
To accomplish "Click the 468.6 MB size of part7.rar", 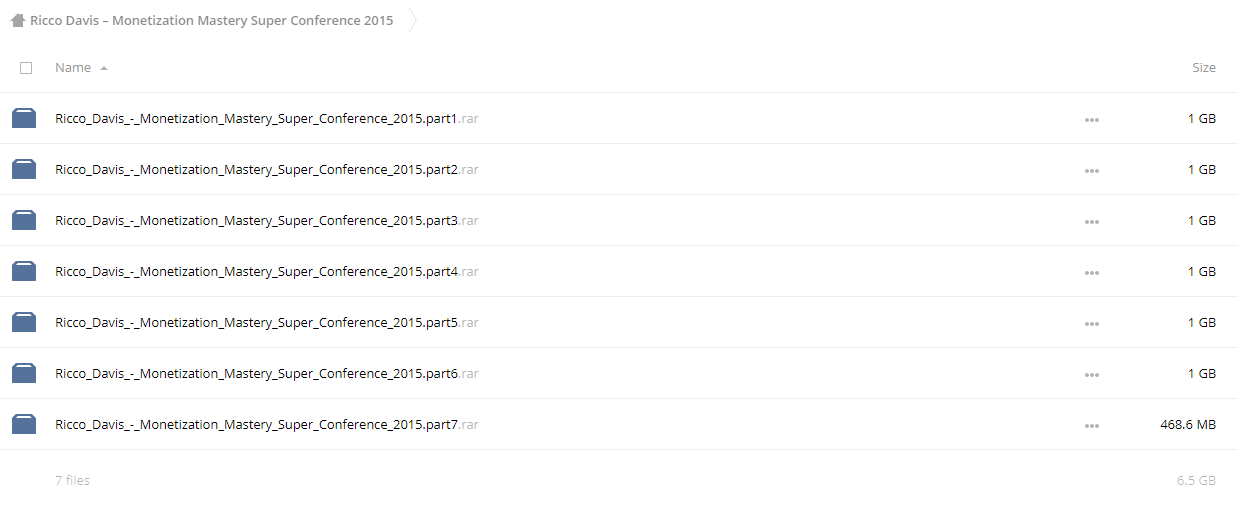I will click(1188, 424).
